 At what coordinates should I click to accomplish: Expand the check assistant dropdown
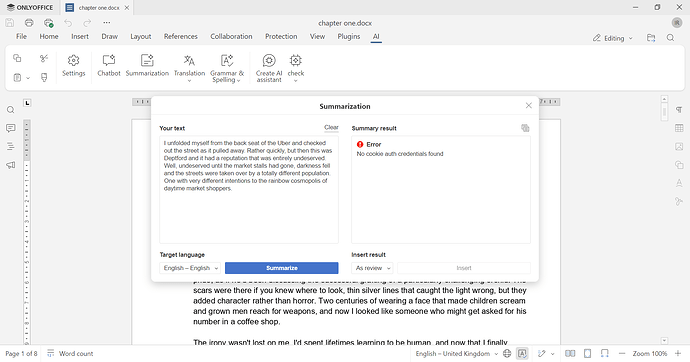tap(296, 80)
